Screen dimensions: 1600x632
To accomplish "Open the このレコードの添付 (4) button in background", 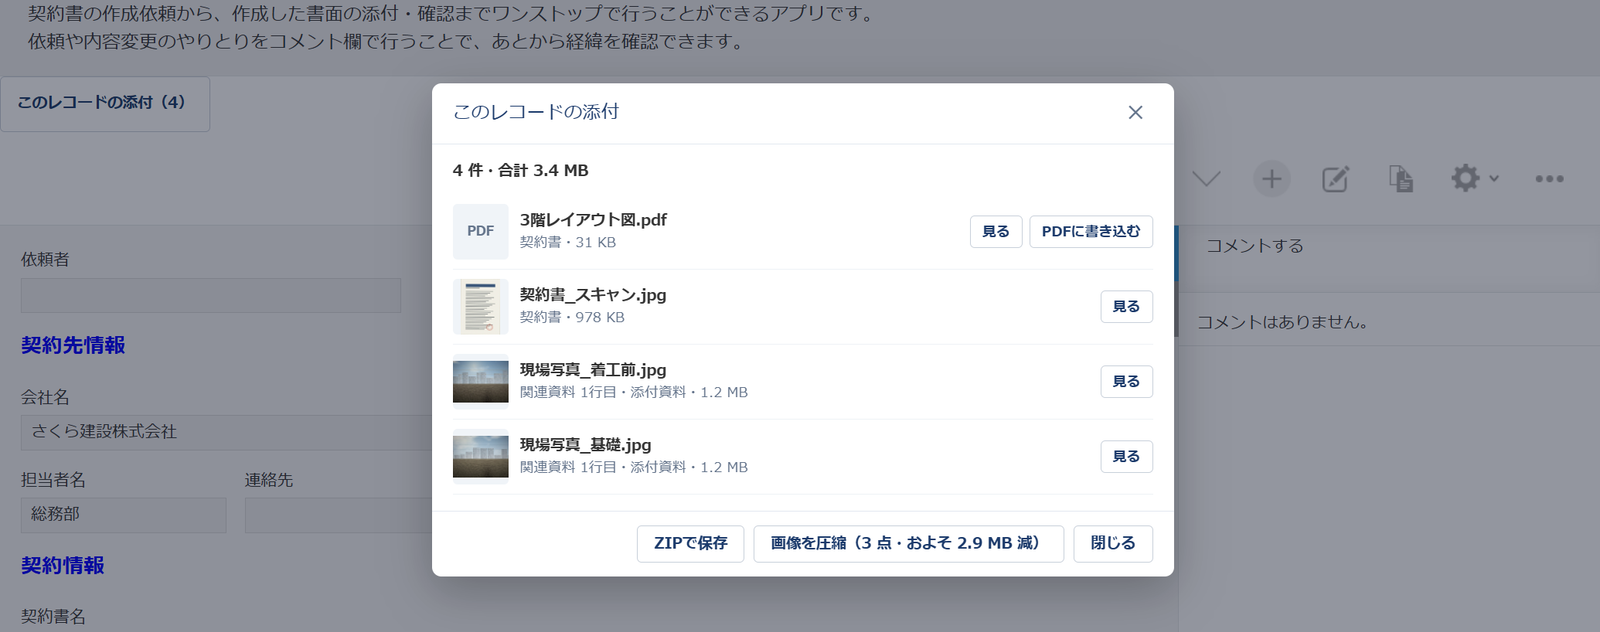I will click(105, 104).
